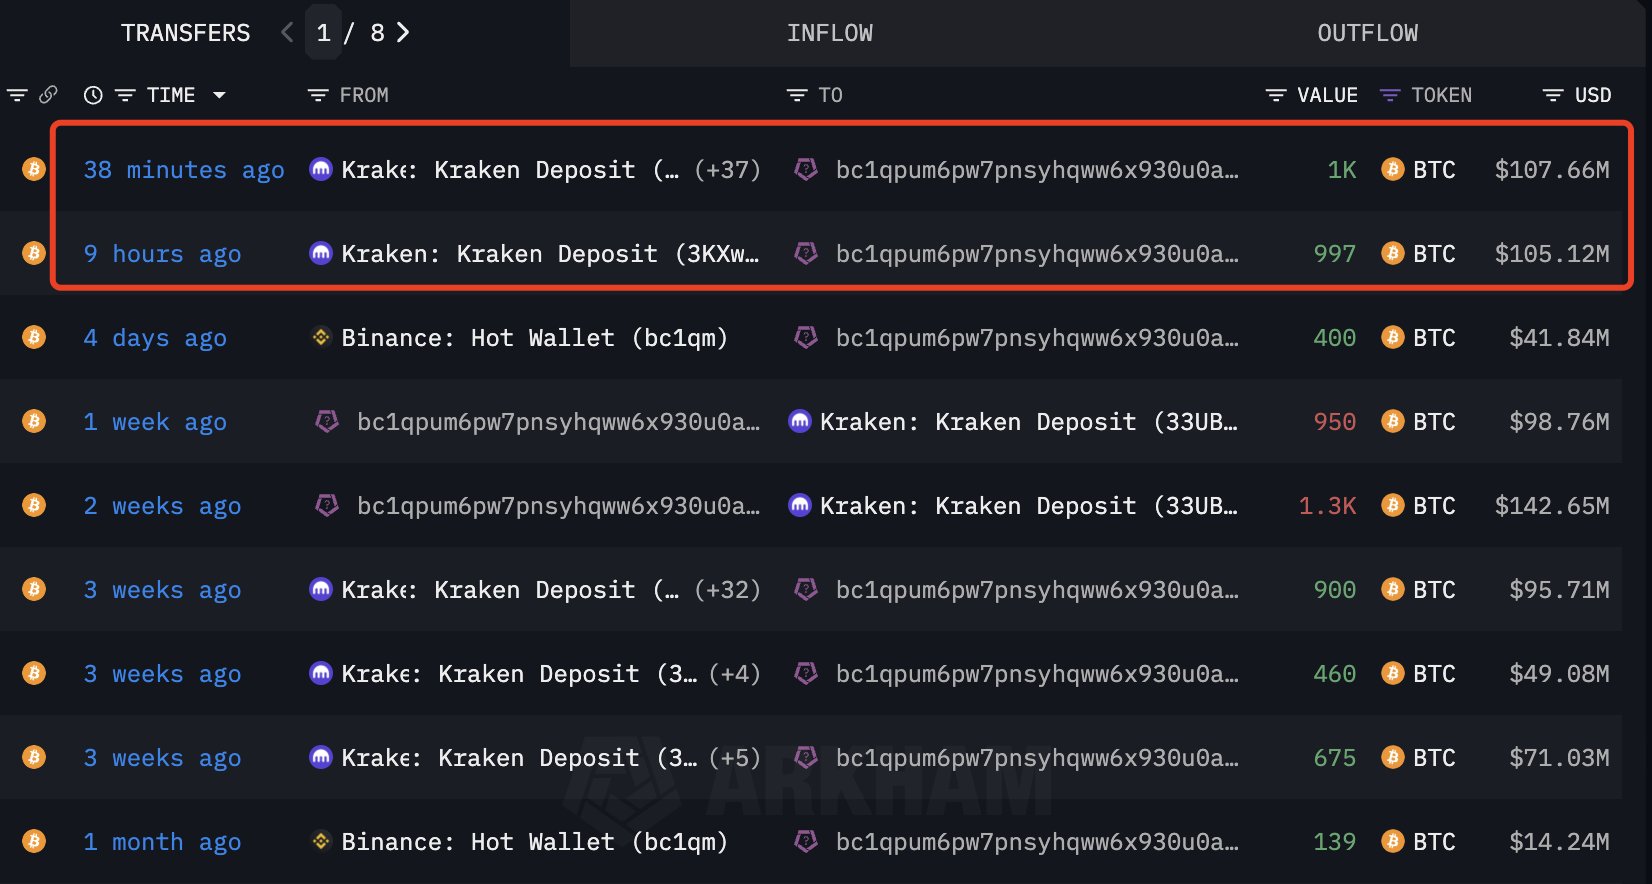Go to next transfers page arrow
The height and width of the screenshot is (884, 1652).
403,33
